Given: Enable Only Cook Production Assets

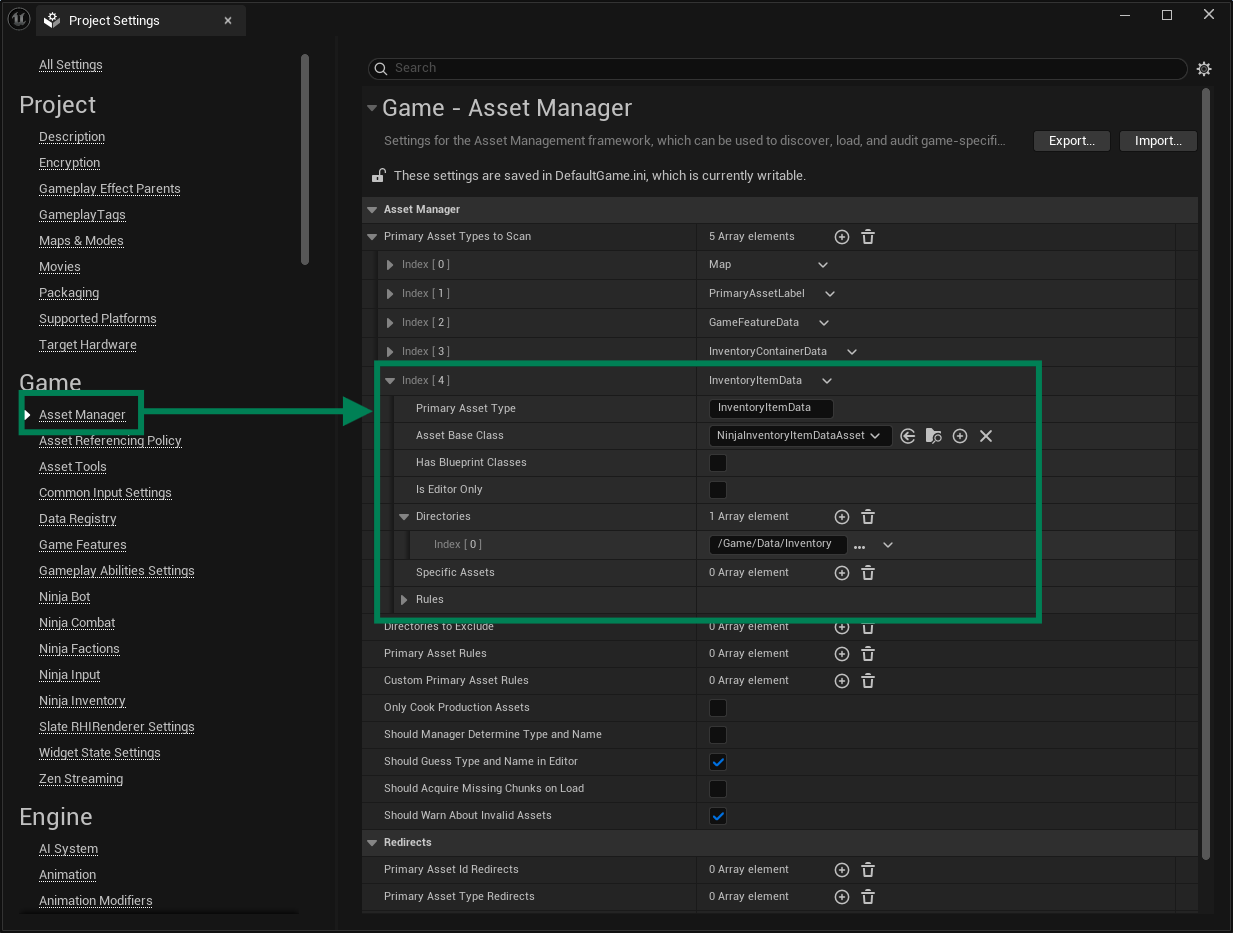Looking at the screenshot, I should [x=717, y=707].
